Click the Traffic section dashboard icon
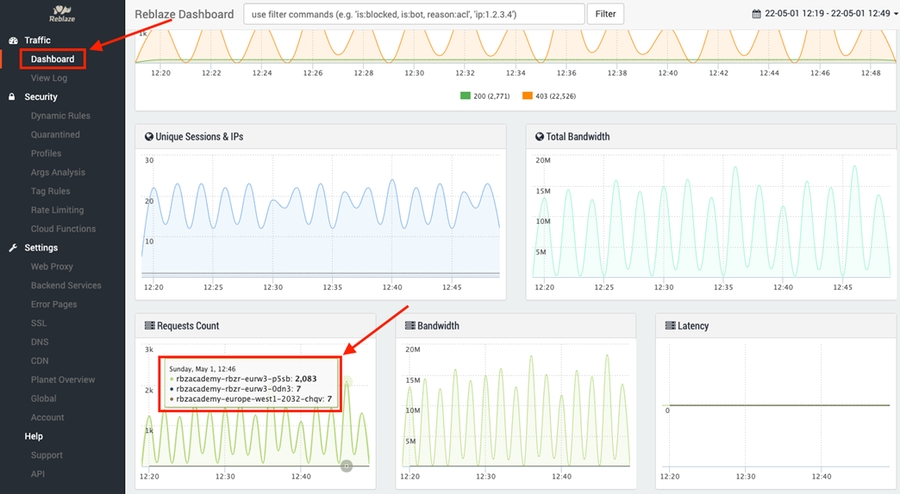The width and height of the screenshot is (900, 494). [13, 40]
